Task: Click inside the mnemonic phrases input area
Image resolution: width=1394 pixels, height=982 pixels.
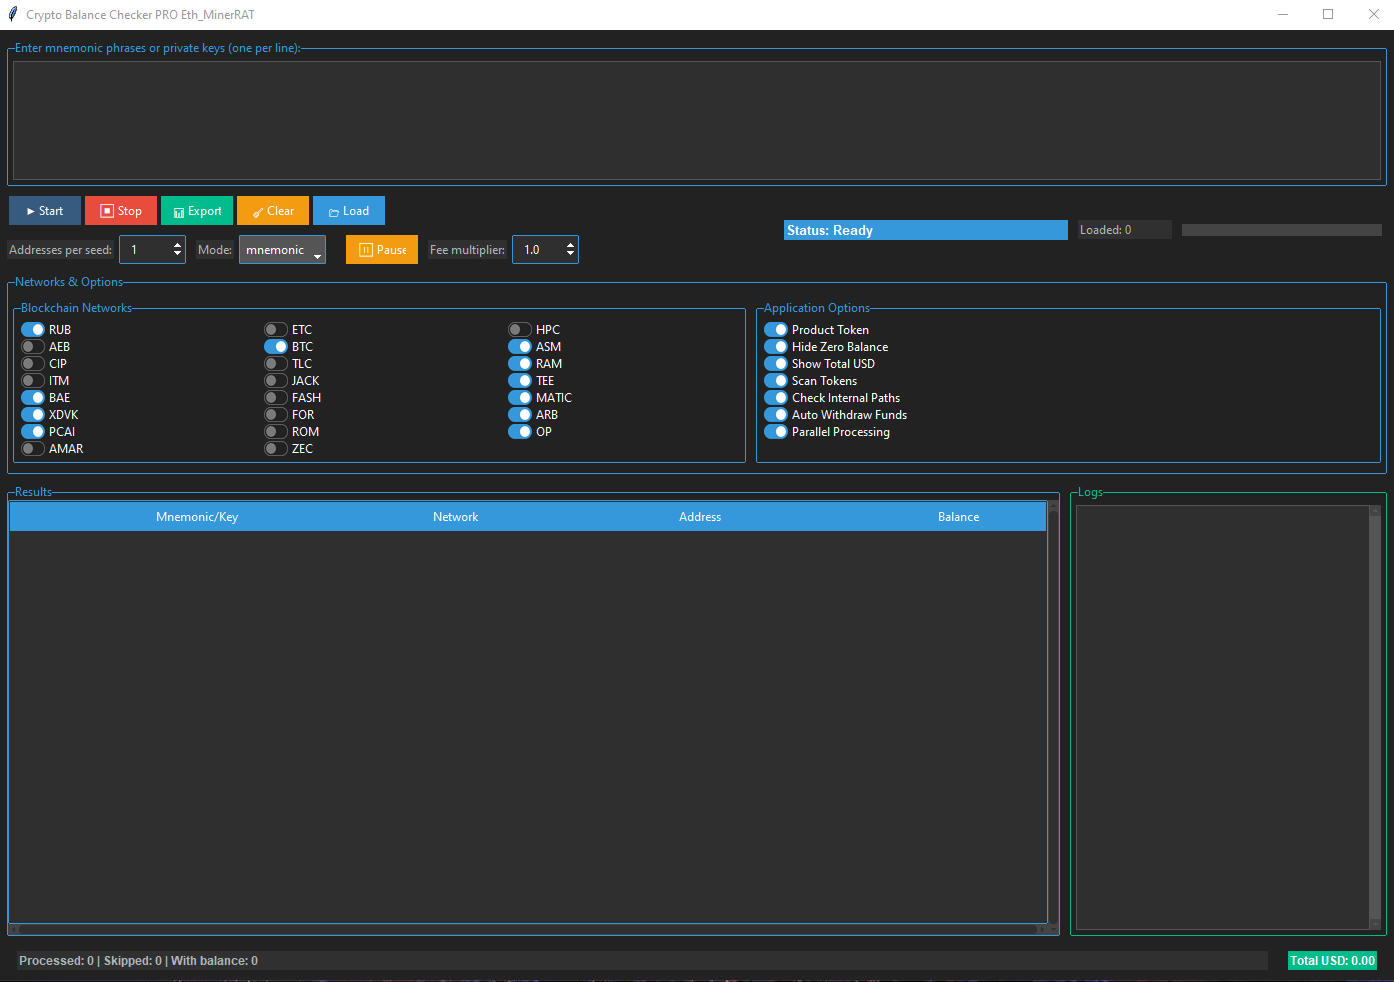Action: tap(695, 118)
